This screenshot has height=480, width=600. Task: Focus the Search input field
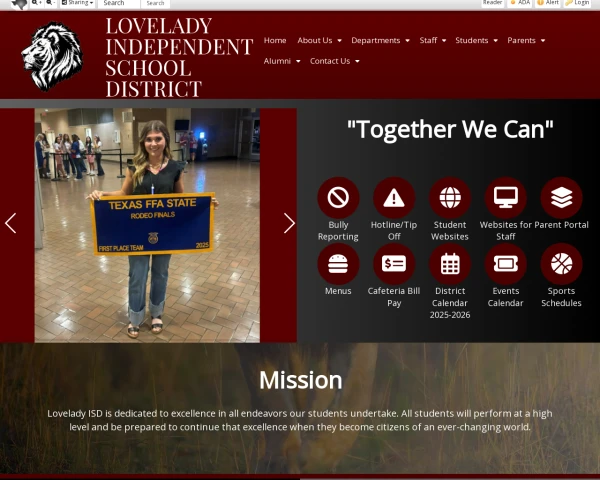119,3
